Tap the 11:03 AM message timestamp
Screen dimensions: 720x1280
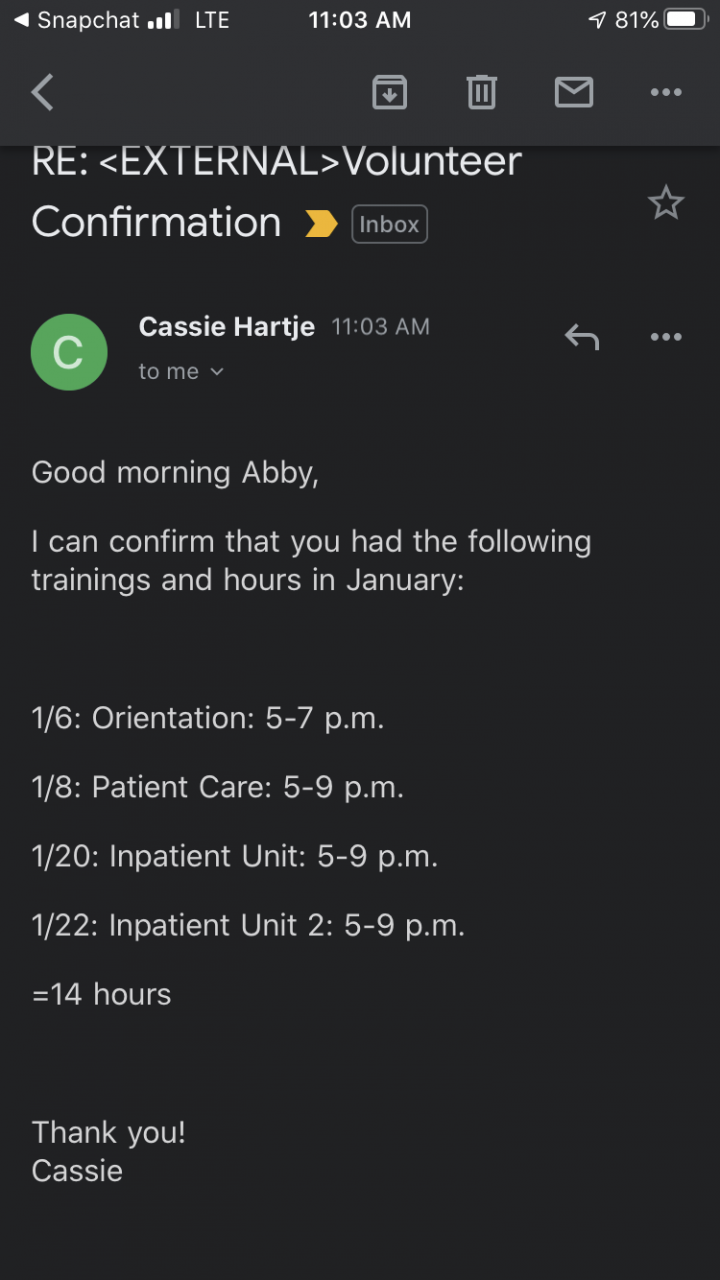(x=380, y=327)
